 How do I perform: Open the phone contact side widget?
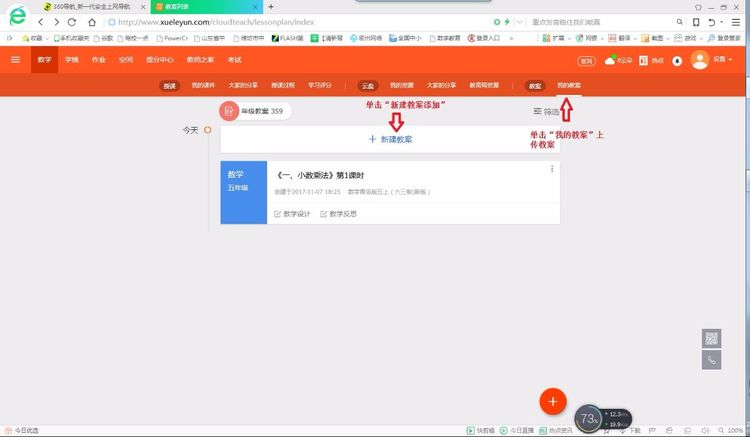click(711, 360)
